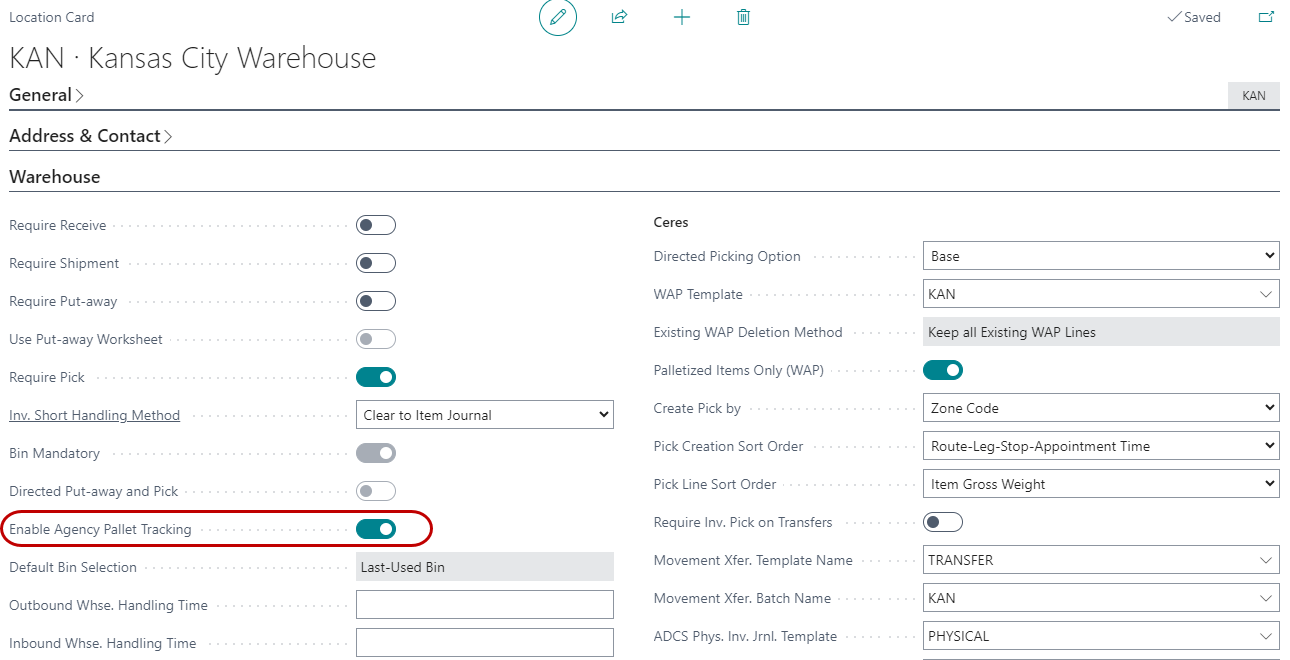Click the pencil edit icon

coord(558,17)
